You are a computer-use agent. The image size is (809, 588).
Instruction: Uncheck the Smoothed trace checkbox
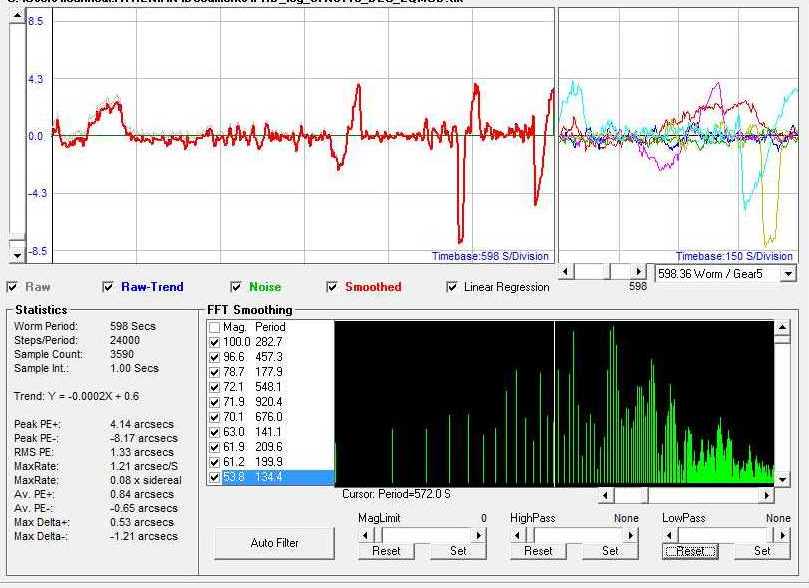pos(332,287)
